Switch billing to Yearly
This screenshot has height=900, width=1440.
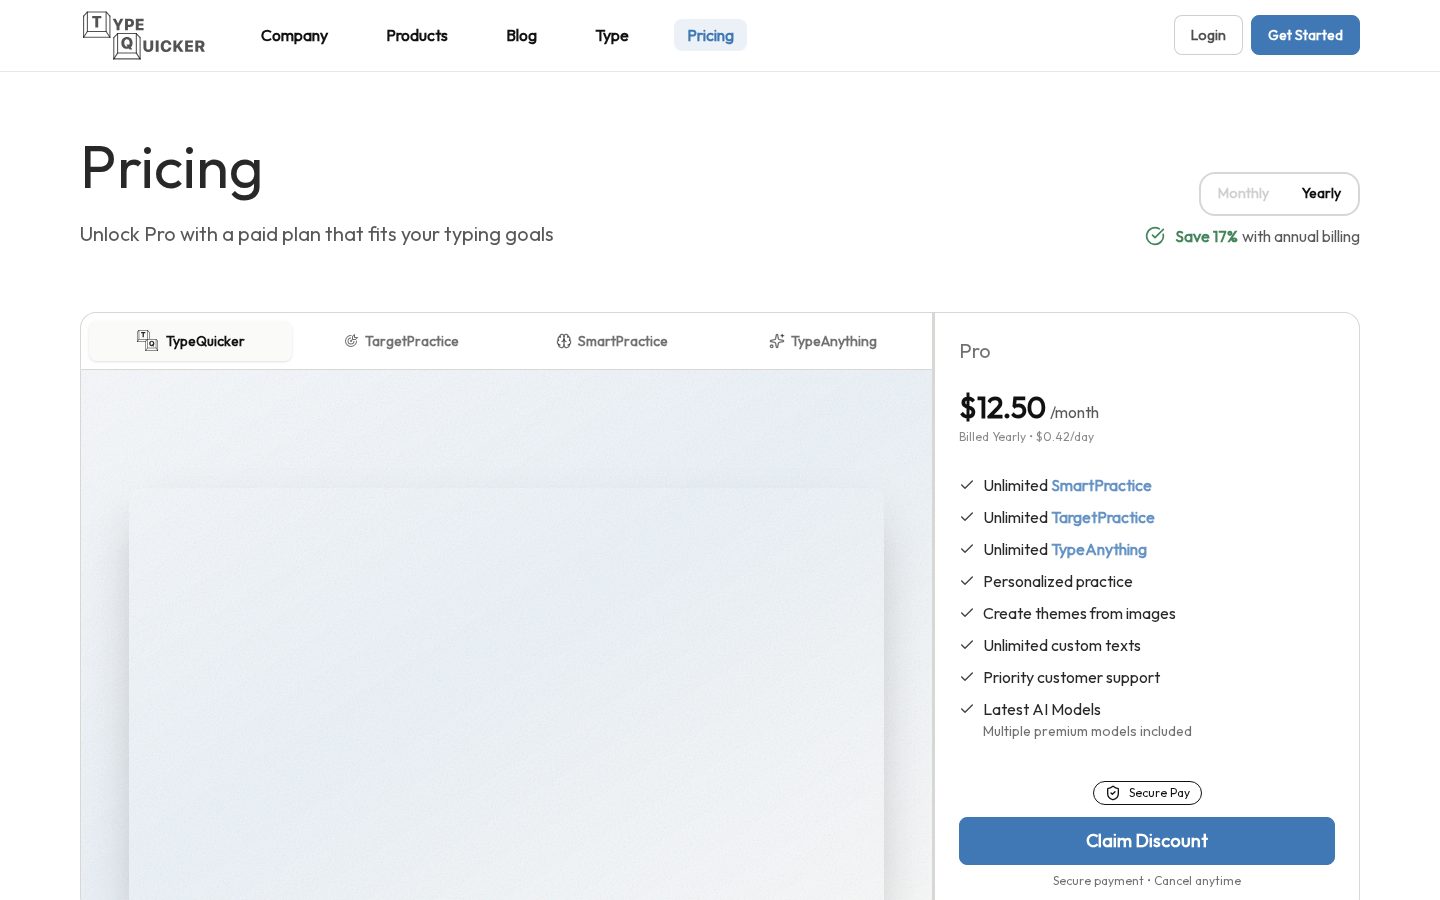tap(1321, 194)
